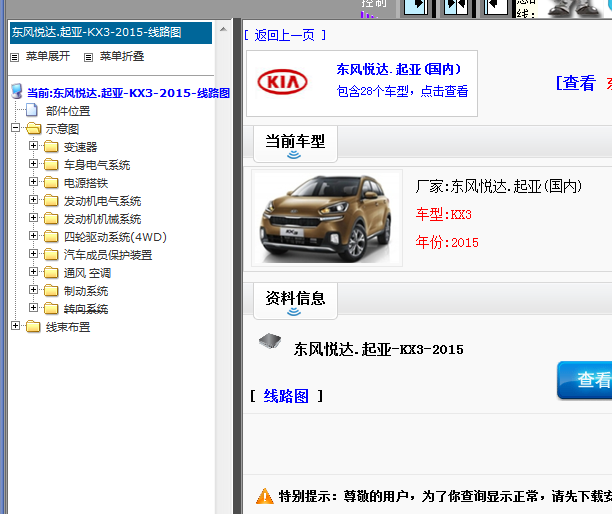Select the 电源搭铁 tree label

(86, 183)
